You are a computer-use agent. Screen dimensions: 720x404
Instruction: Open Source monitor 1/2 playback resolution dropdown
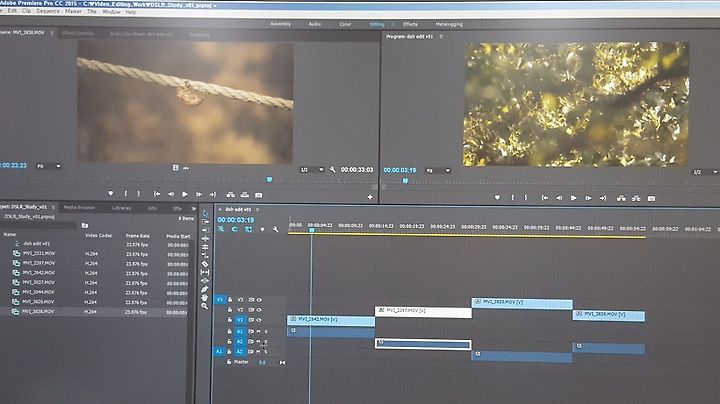click(312, 170)
